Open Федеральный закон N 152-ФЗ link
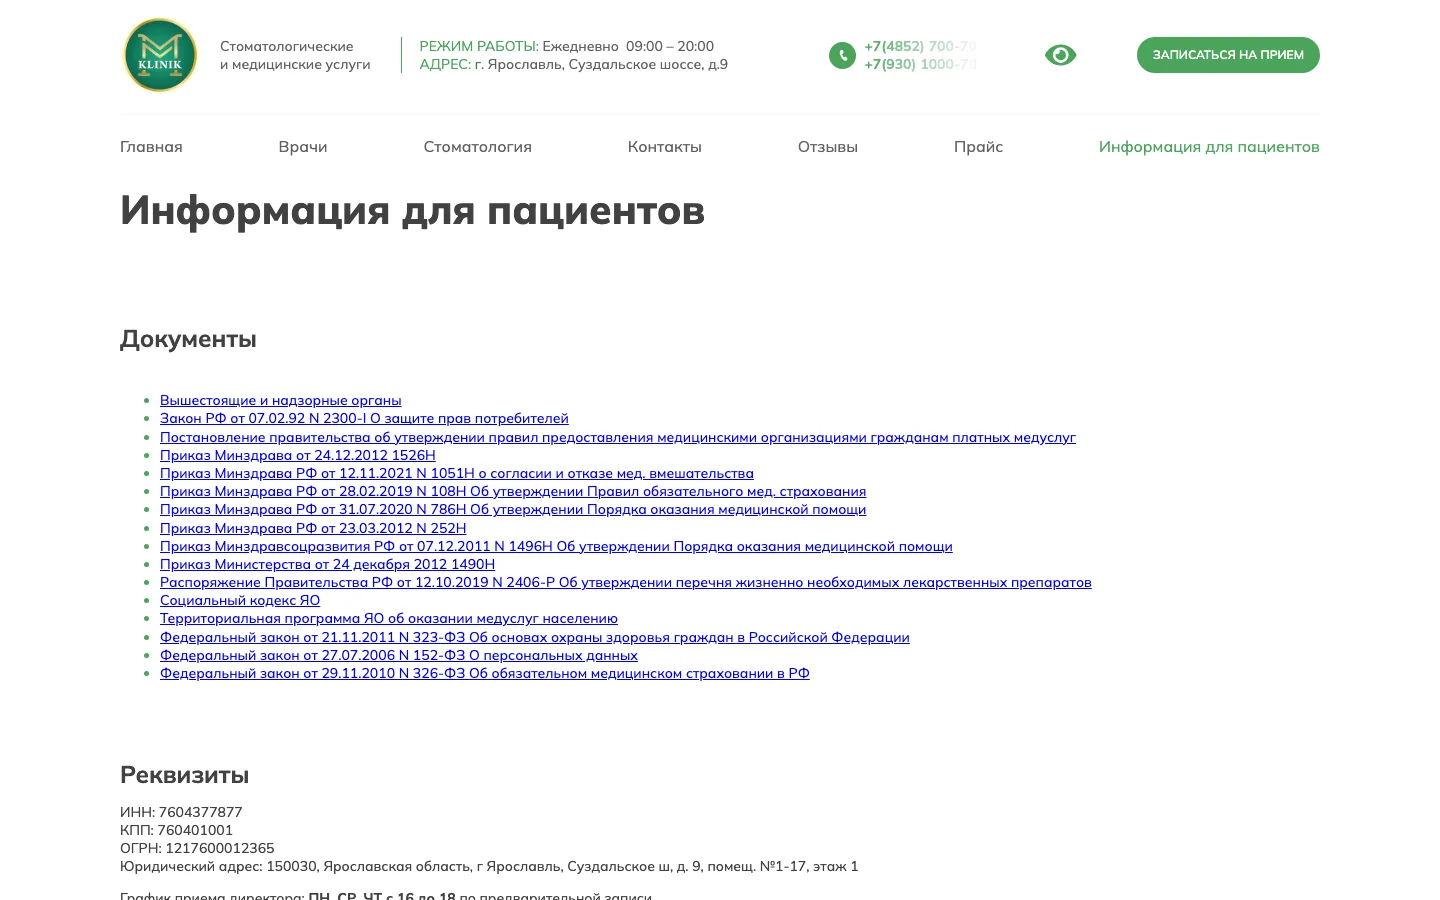The image size is (1440, 900). click(399, 655)
